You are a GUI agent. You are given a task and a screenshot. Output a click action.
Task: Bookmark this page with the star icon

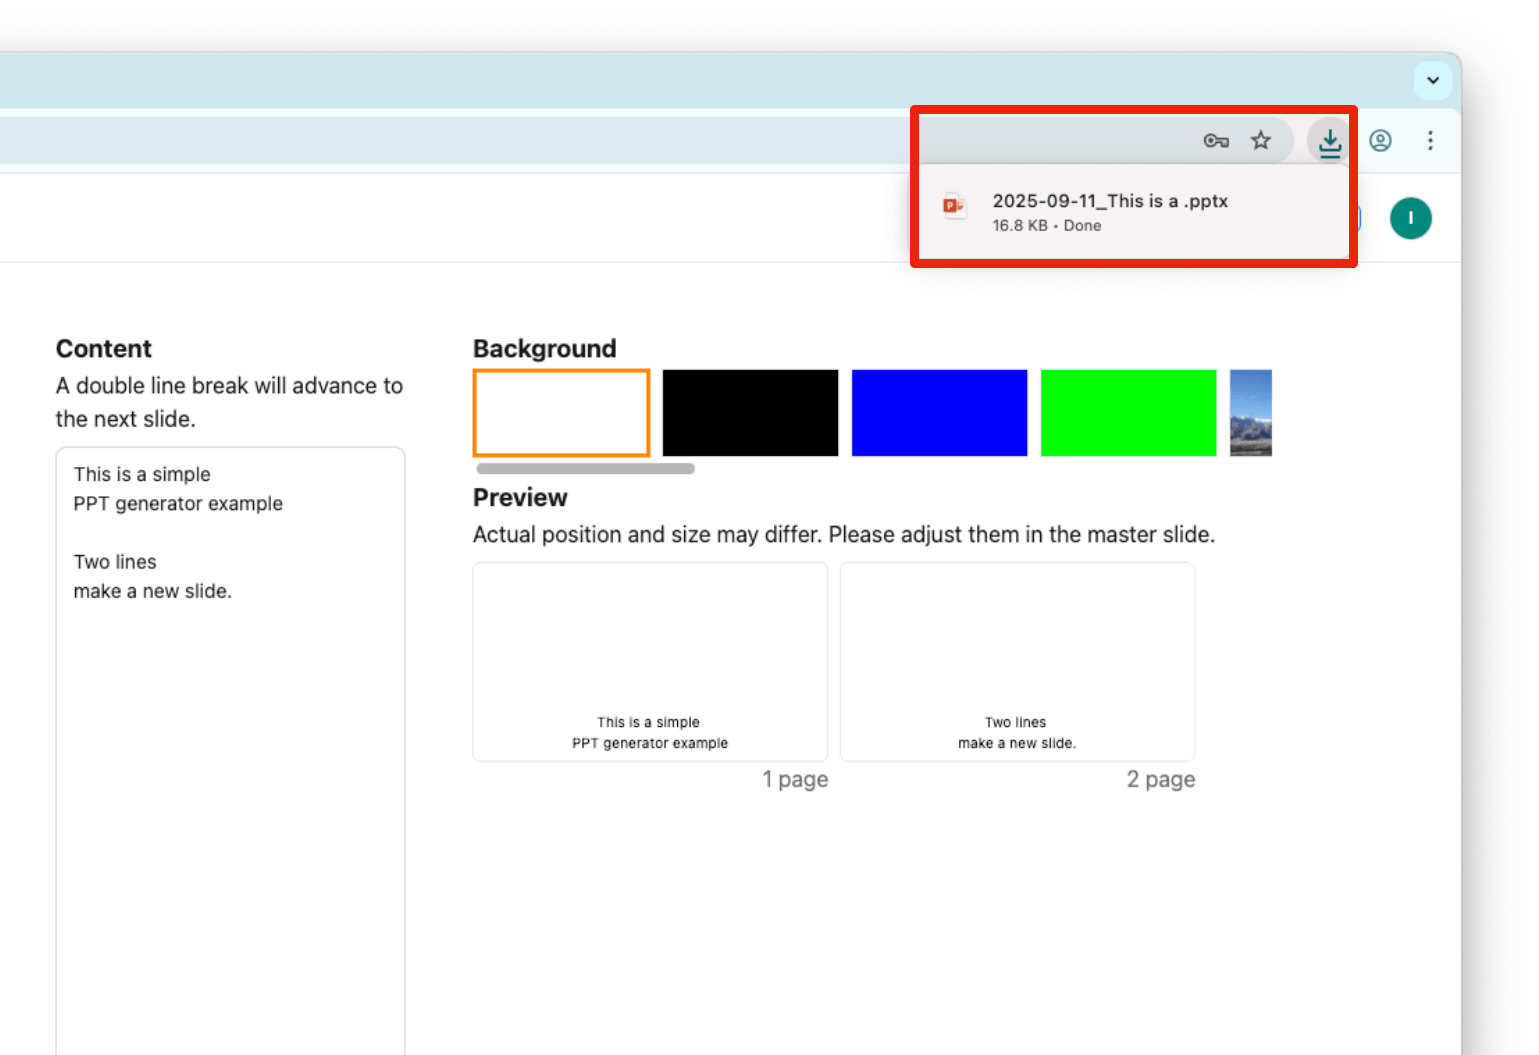point(1261,141)
